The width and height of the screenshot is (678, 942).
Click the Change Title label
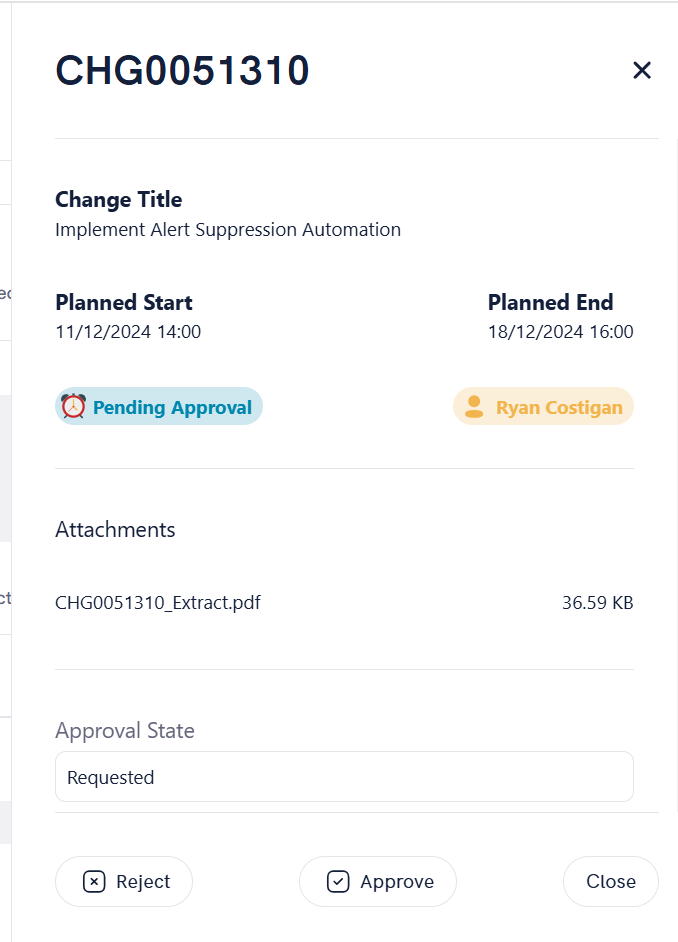118,199
